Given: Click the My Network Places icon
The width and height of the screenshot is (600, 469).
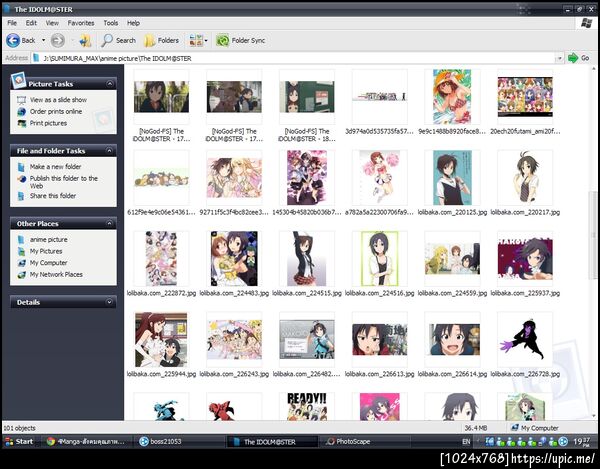Looking at the screenshot, I should point(22,275).
